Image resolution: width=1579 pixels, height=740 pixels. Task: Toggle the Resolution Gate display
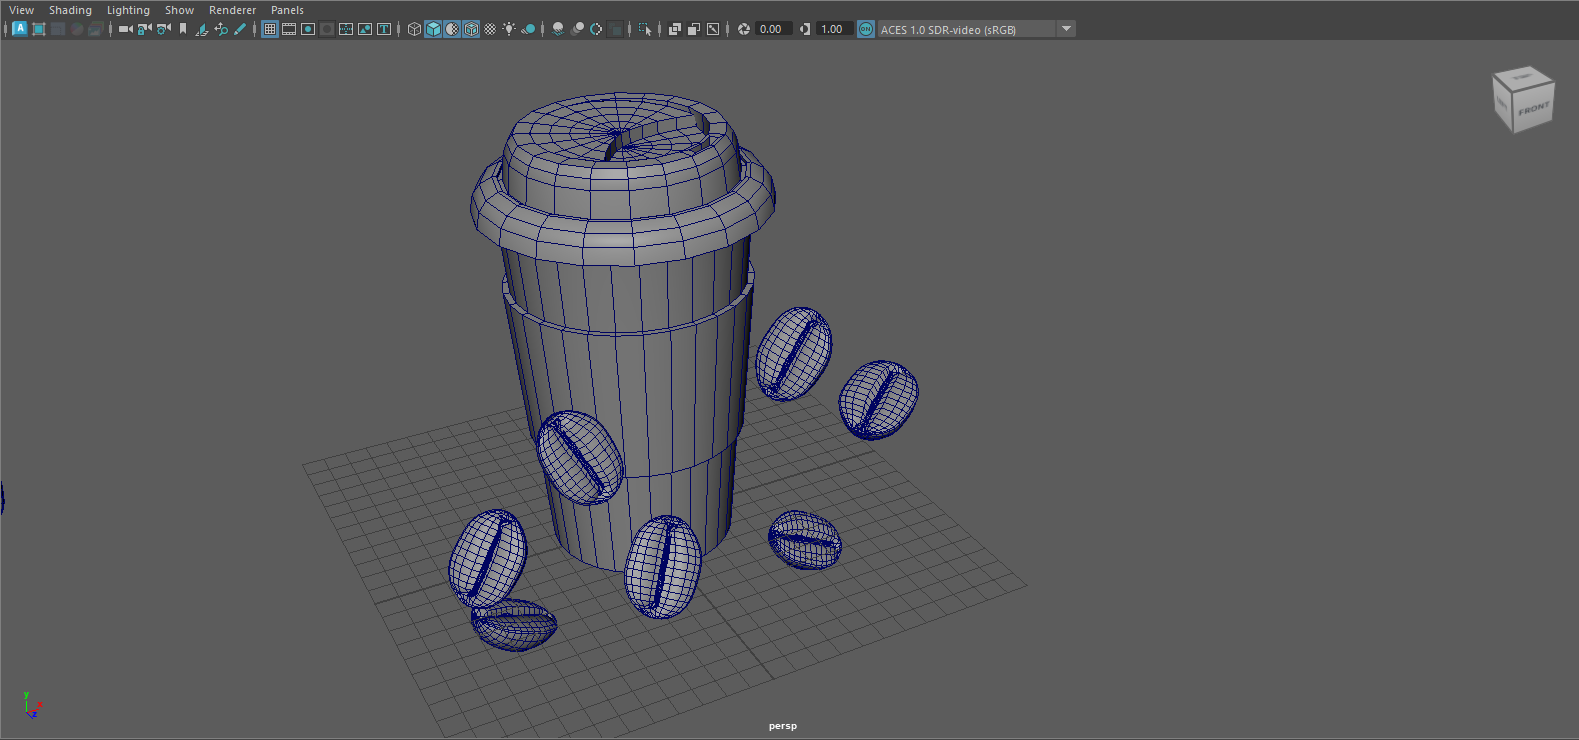(x=308, y=29)
